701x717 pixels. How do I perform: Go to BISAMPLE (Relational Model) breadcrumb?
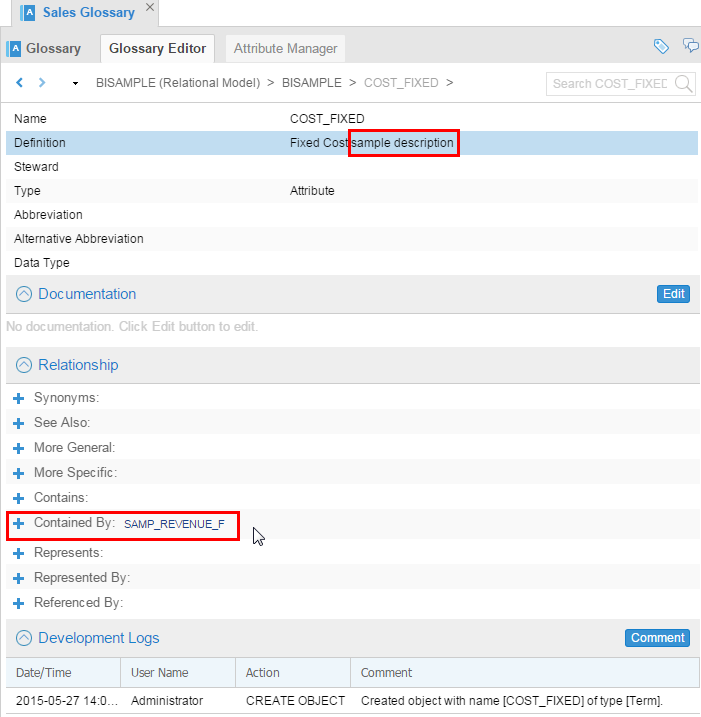click(x=178, y=83)
